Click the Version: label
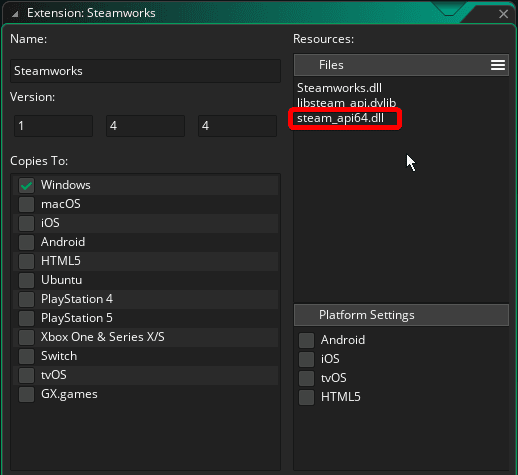518x475 pixels. pyautogui.click(x=32, y=97)
